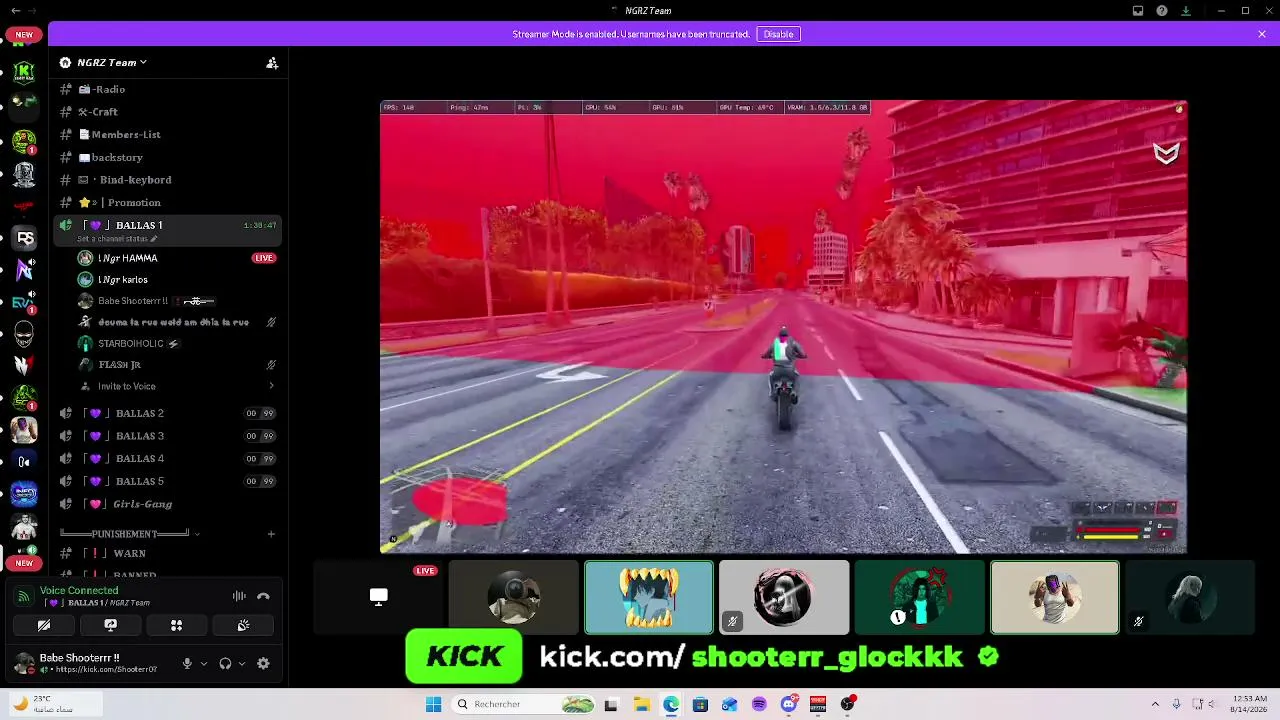The width and height of the screenshot is (1280, 720).
Task: Disconnect from voice with the hang-up icon
Action: pos(263,596)
